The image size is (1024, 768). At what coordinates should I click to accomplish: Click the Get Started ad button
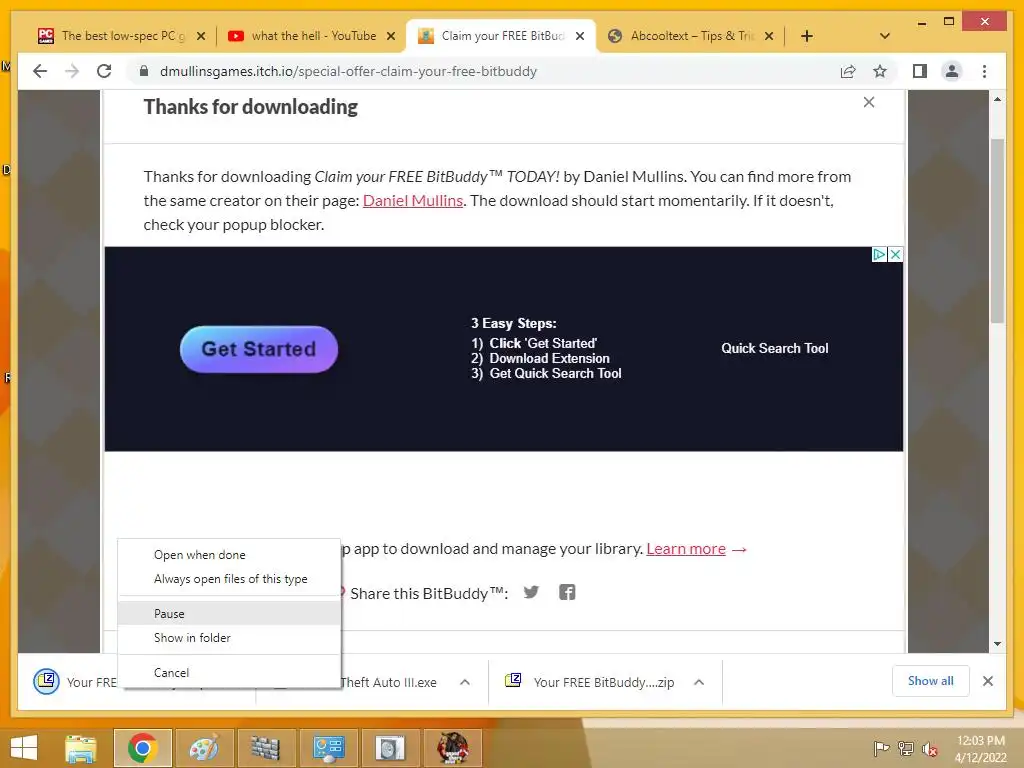pyautogui.click(x=259, y=349)
